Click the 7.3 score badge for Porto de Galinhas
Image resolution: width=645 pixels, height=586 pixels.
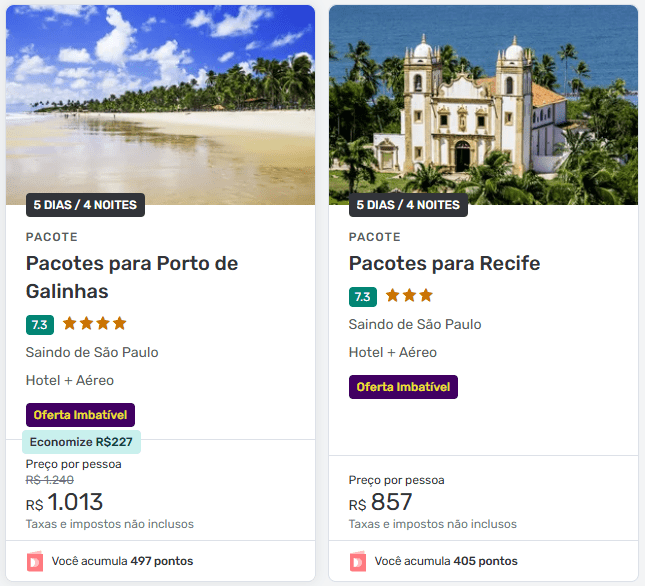(40, 324)
